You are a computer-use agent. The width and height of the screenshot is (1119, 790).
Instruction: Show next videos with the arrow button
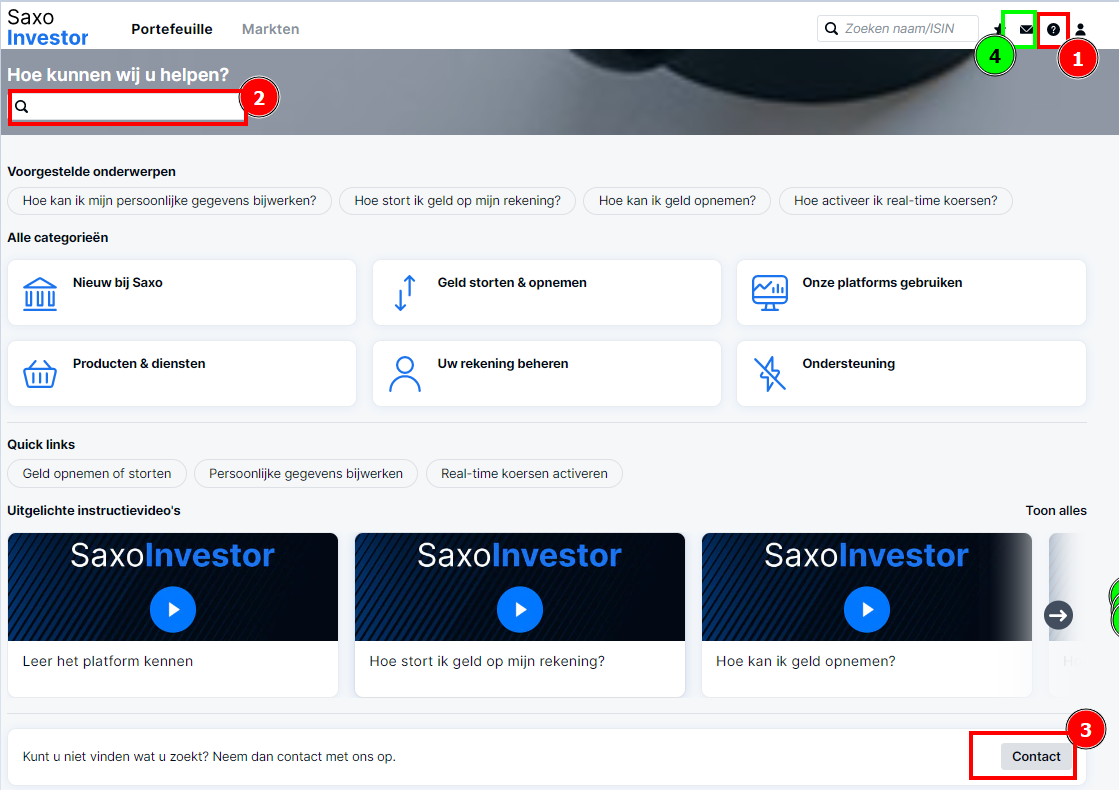tap(1058, 614)
